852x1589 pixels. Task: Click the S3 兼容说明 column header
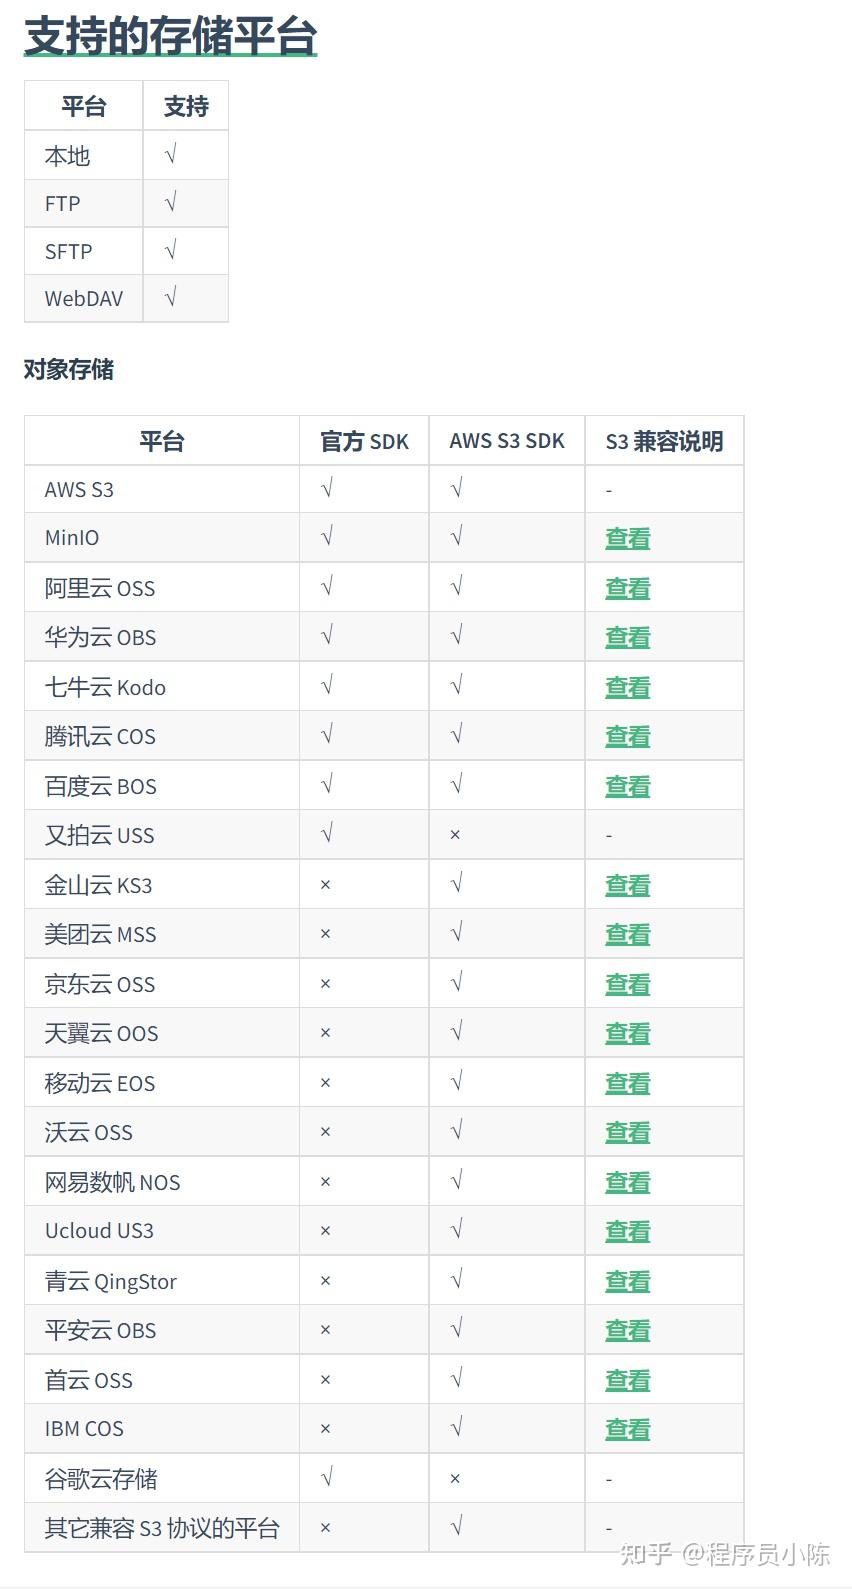coord(664,441)
